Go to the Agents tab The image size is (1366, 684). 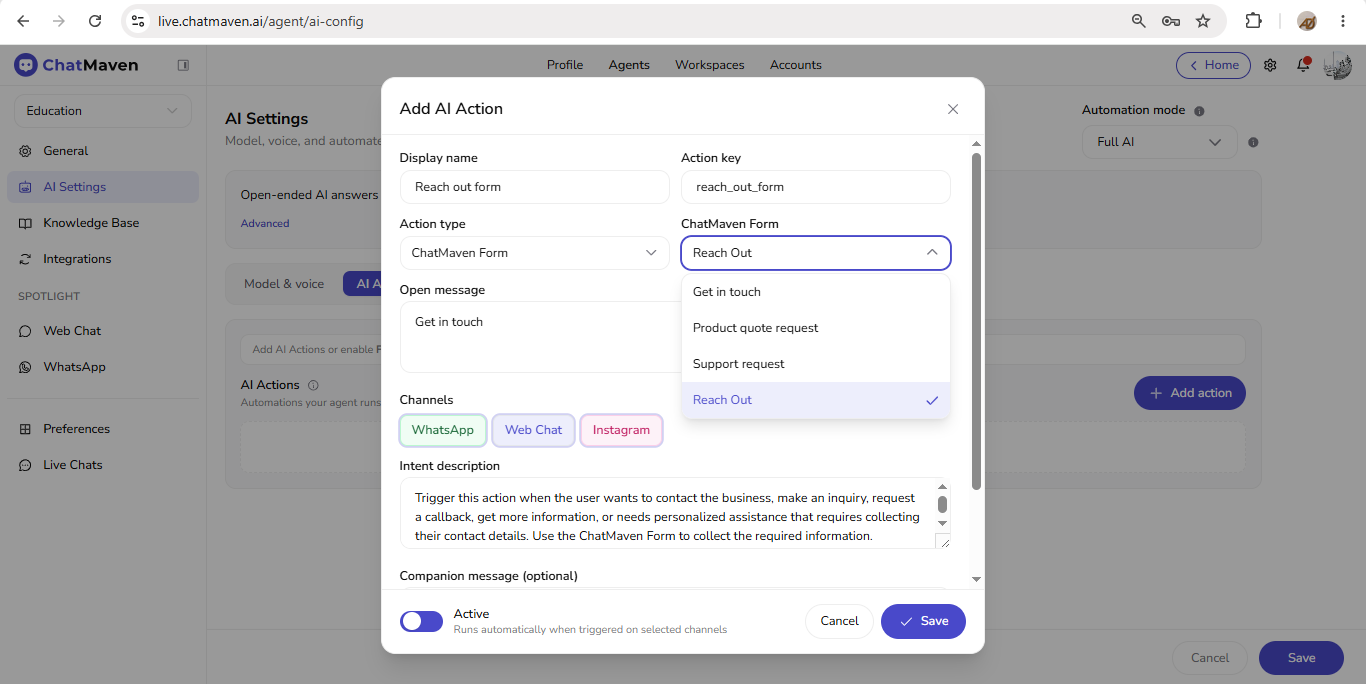click(629, 65)
